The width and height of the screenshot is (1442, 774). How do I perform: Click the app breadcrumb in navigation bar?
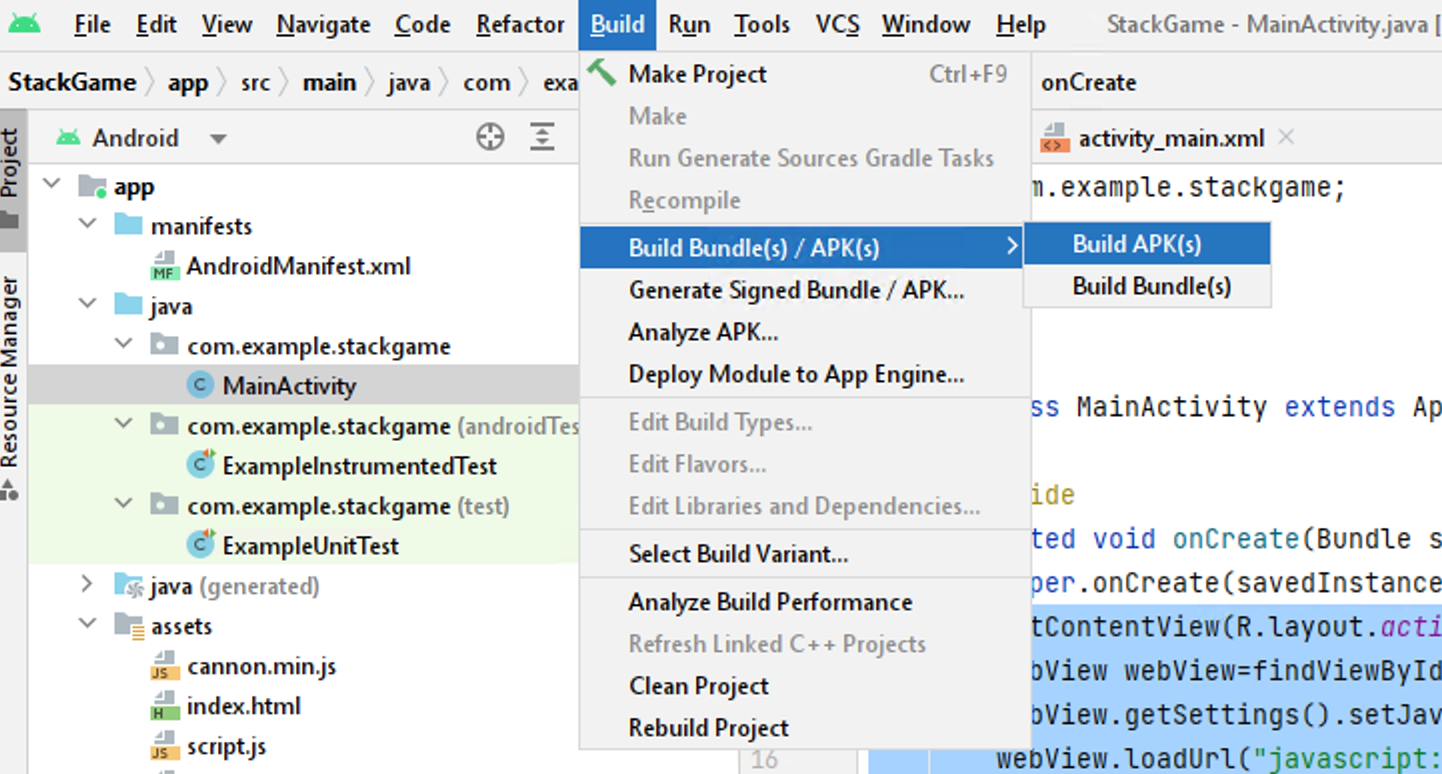(188, 83)
